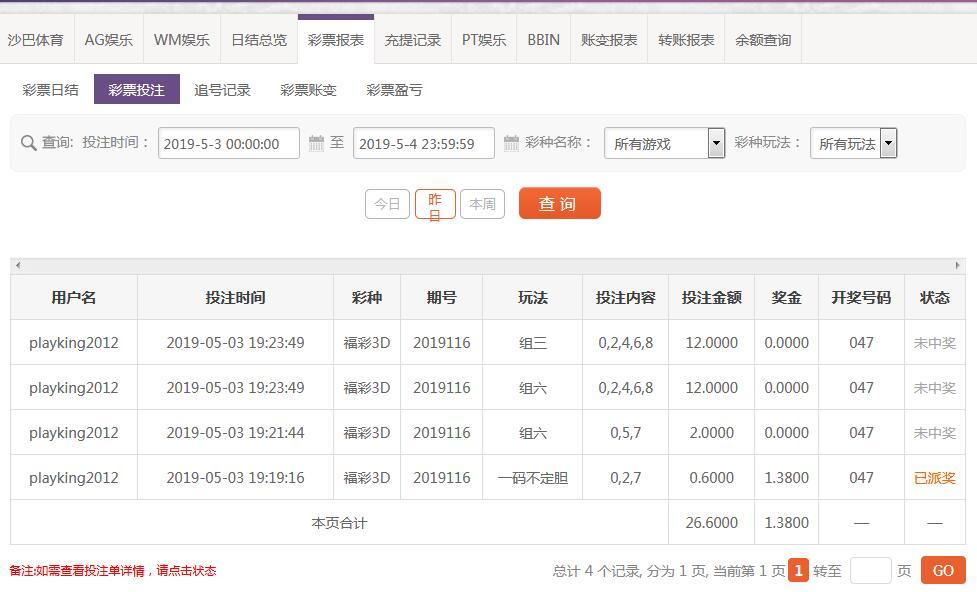Click time cell 2019-05-03 19:19:16
This screenshot has width=977, height=592.
(x=236, y=478)
